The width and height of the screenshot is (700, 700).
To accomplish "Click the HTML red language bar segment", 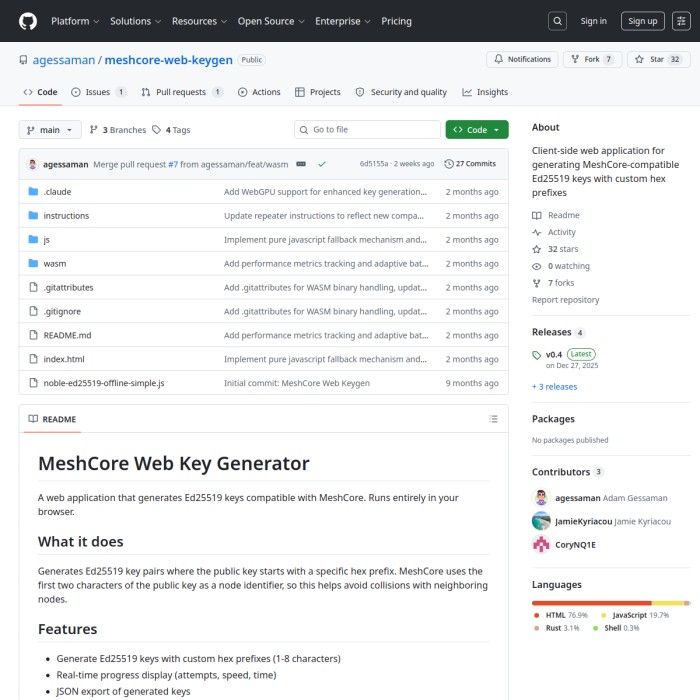I will pyautogui.click(x=592, y=603).
